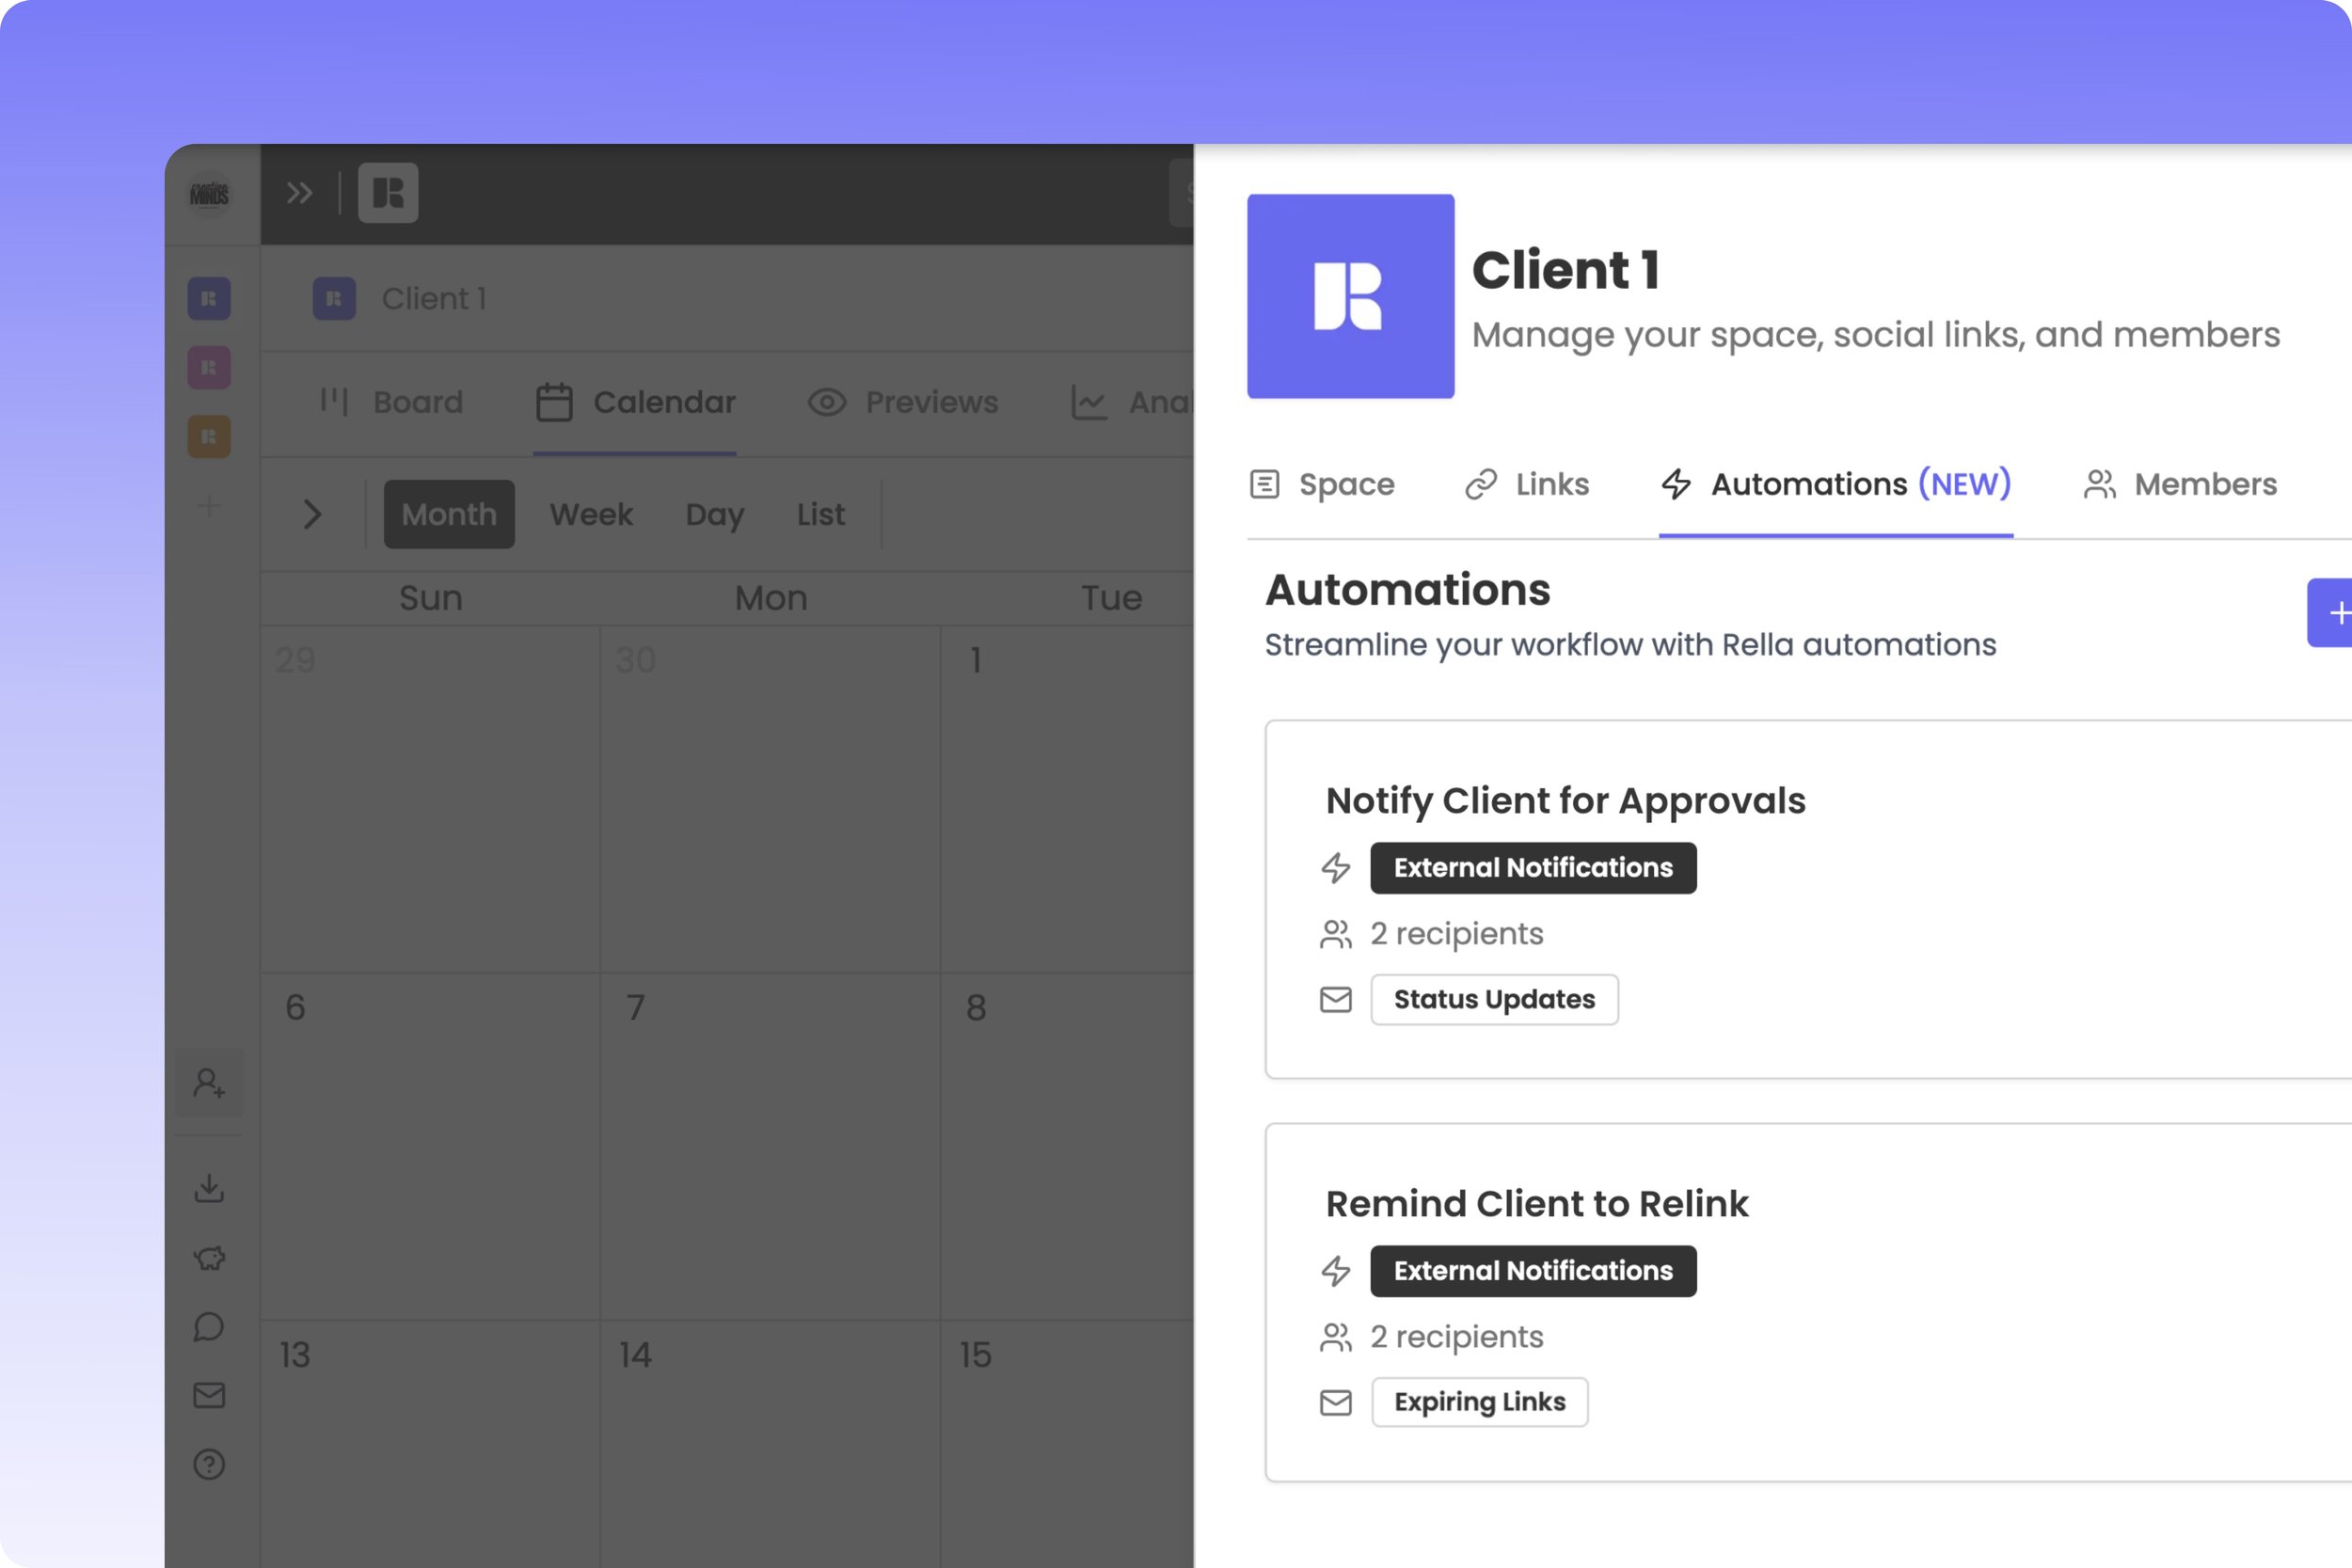Select the purple space icon in sidebar
This screenshot has width=2352, height=1568.
[x=209, y=298]
